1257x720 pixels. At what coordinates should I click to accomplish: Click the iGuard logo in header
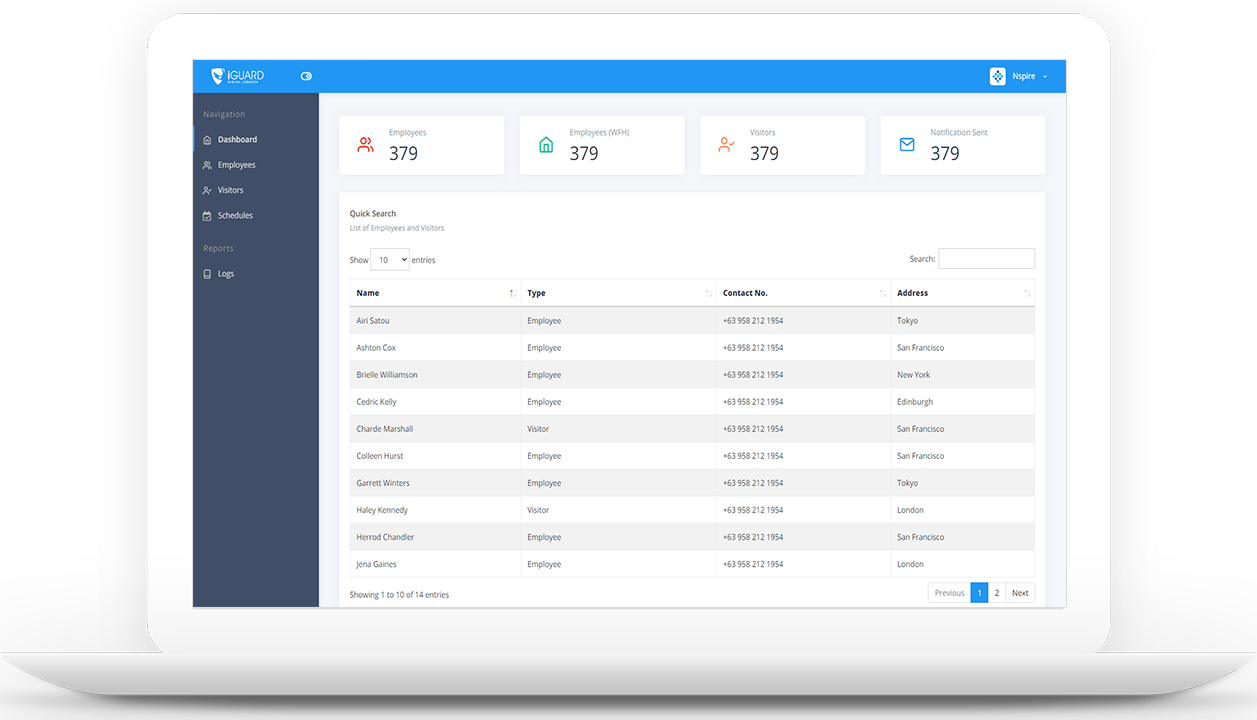[x=237, y=76]
